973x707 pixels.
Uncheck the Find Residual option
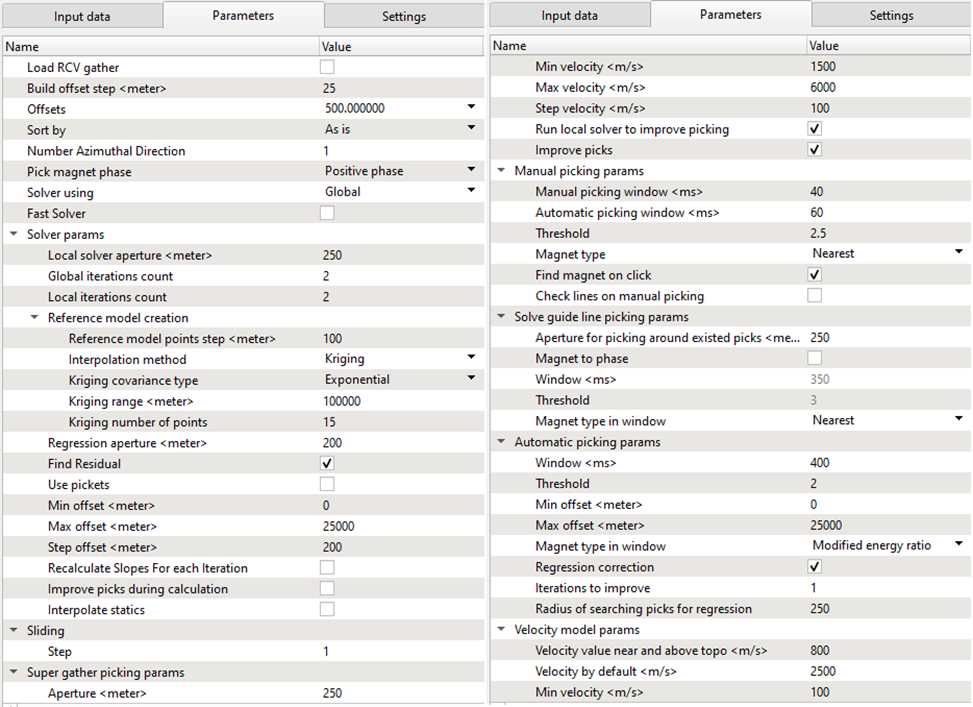327,464
